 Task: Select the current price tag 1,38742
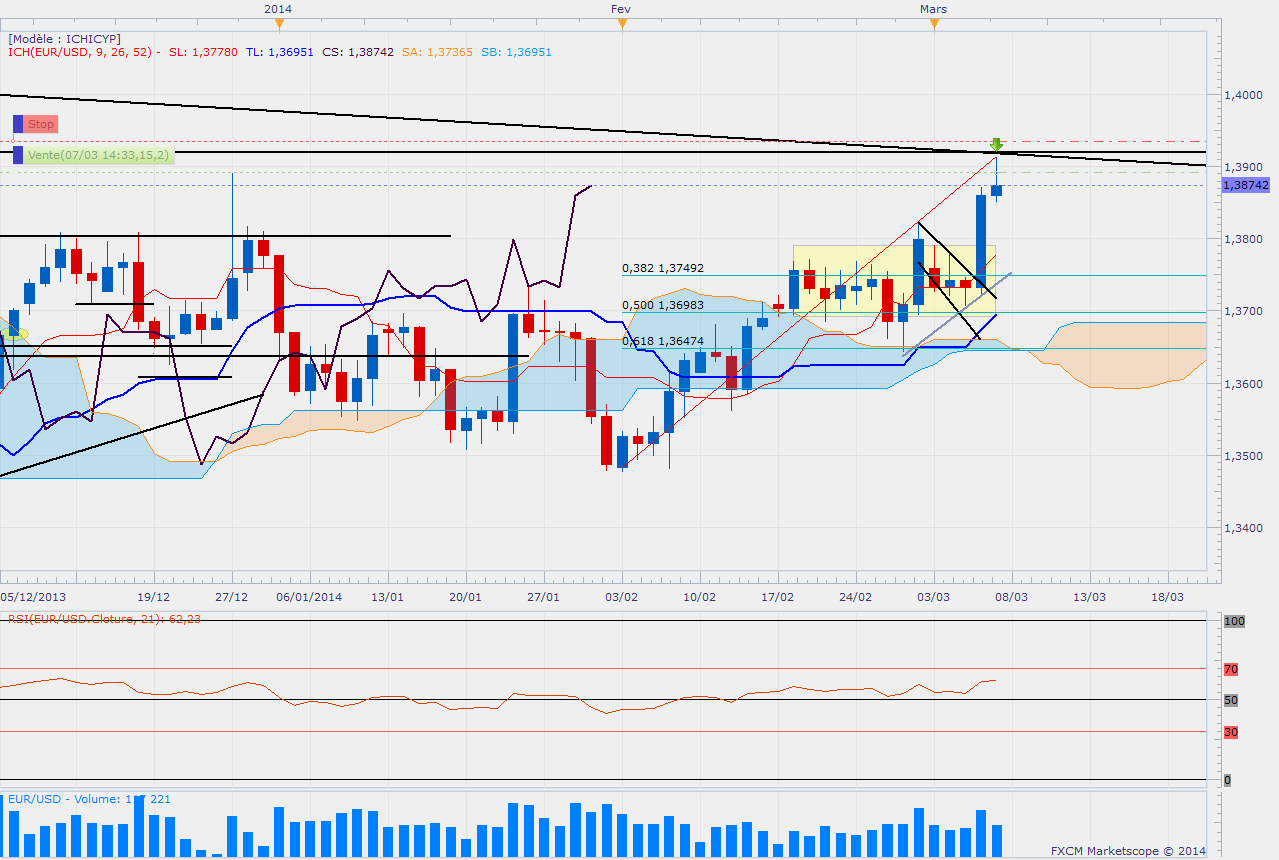[1246, 185]
